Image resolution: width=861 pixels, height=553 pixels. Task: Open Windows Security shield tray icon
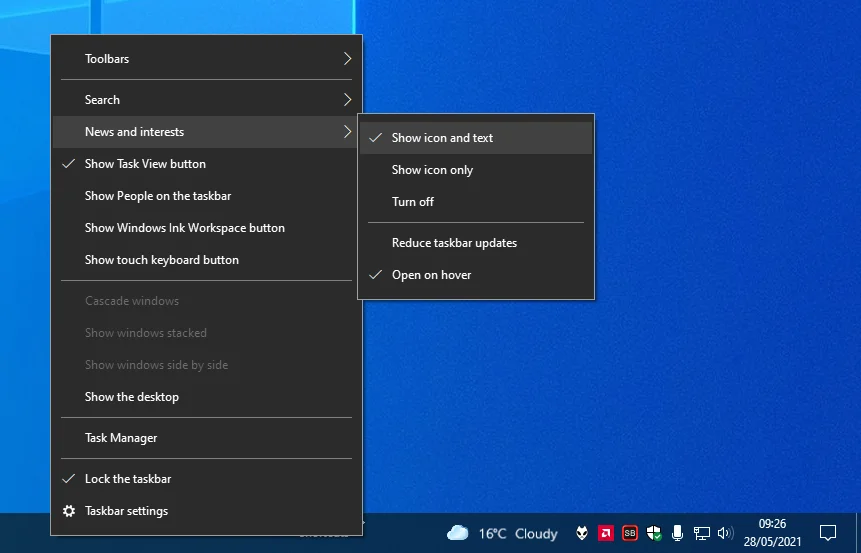tap(653, 533)
